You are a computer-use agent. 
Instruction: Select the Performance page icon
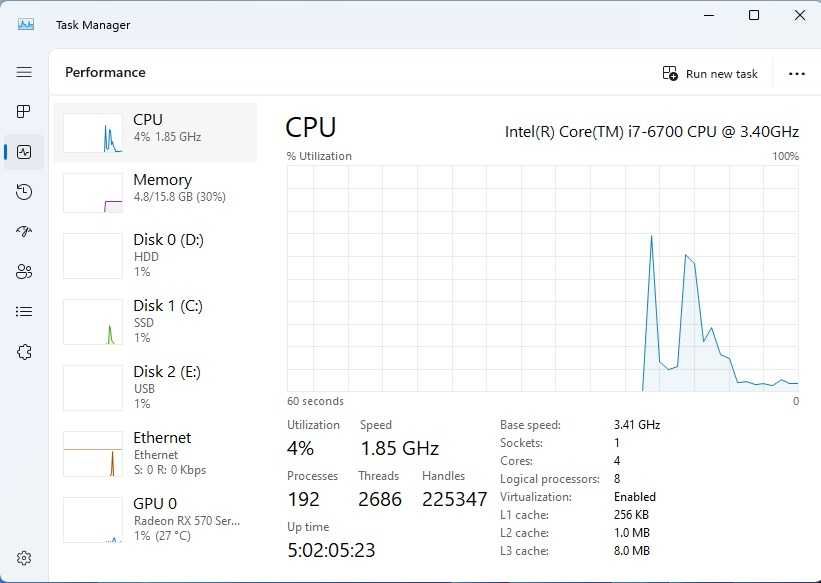click(25, 152)
